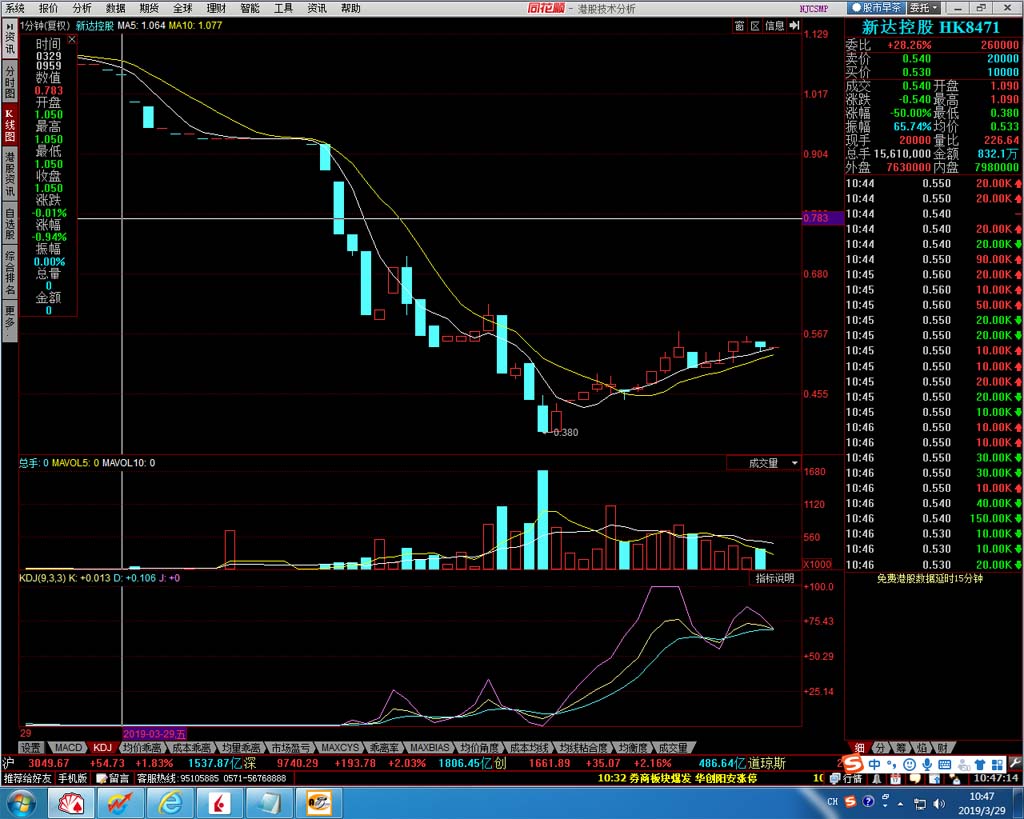Click the wrench settings icon
Image resolution: width=1024 pixels, height=819 pixels.
1015,763
